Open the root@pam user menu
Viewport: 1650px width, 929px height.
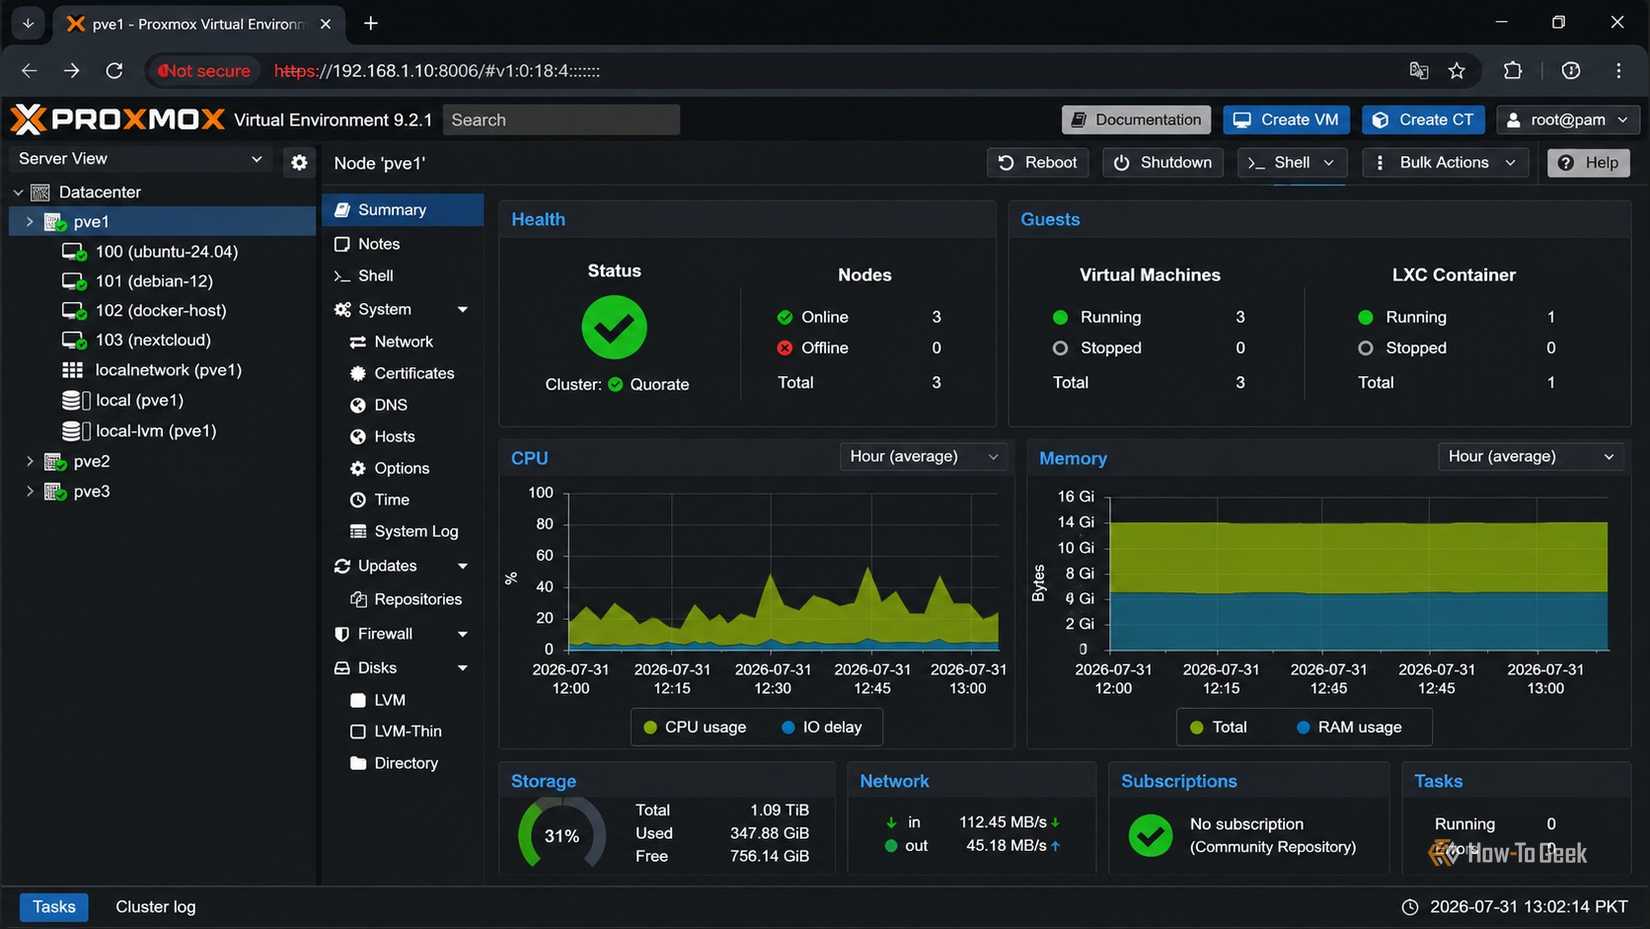pos(1568,120)
